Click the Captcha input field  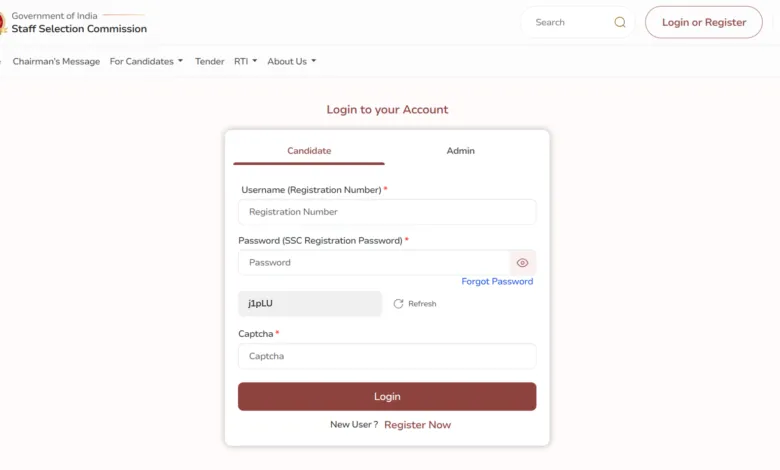coord(386,356)
